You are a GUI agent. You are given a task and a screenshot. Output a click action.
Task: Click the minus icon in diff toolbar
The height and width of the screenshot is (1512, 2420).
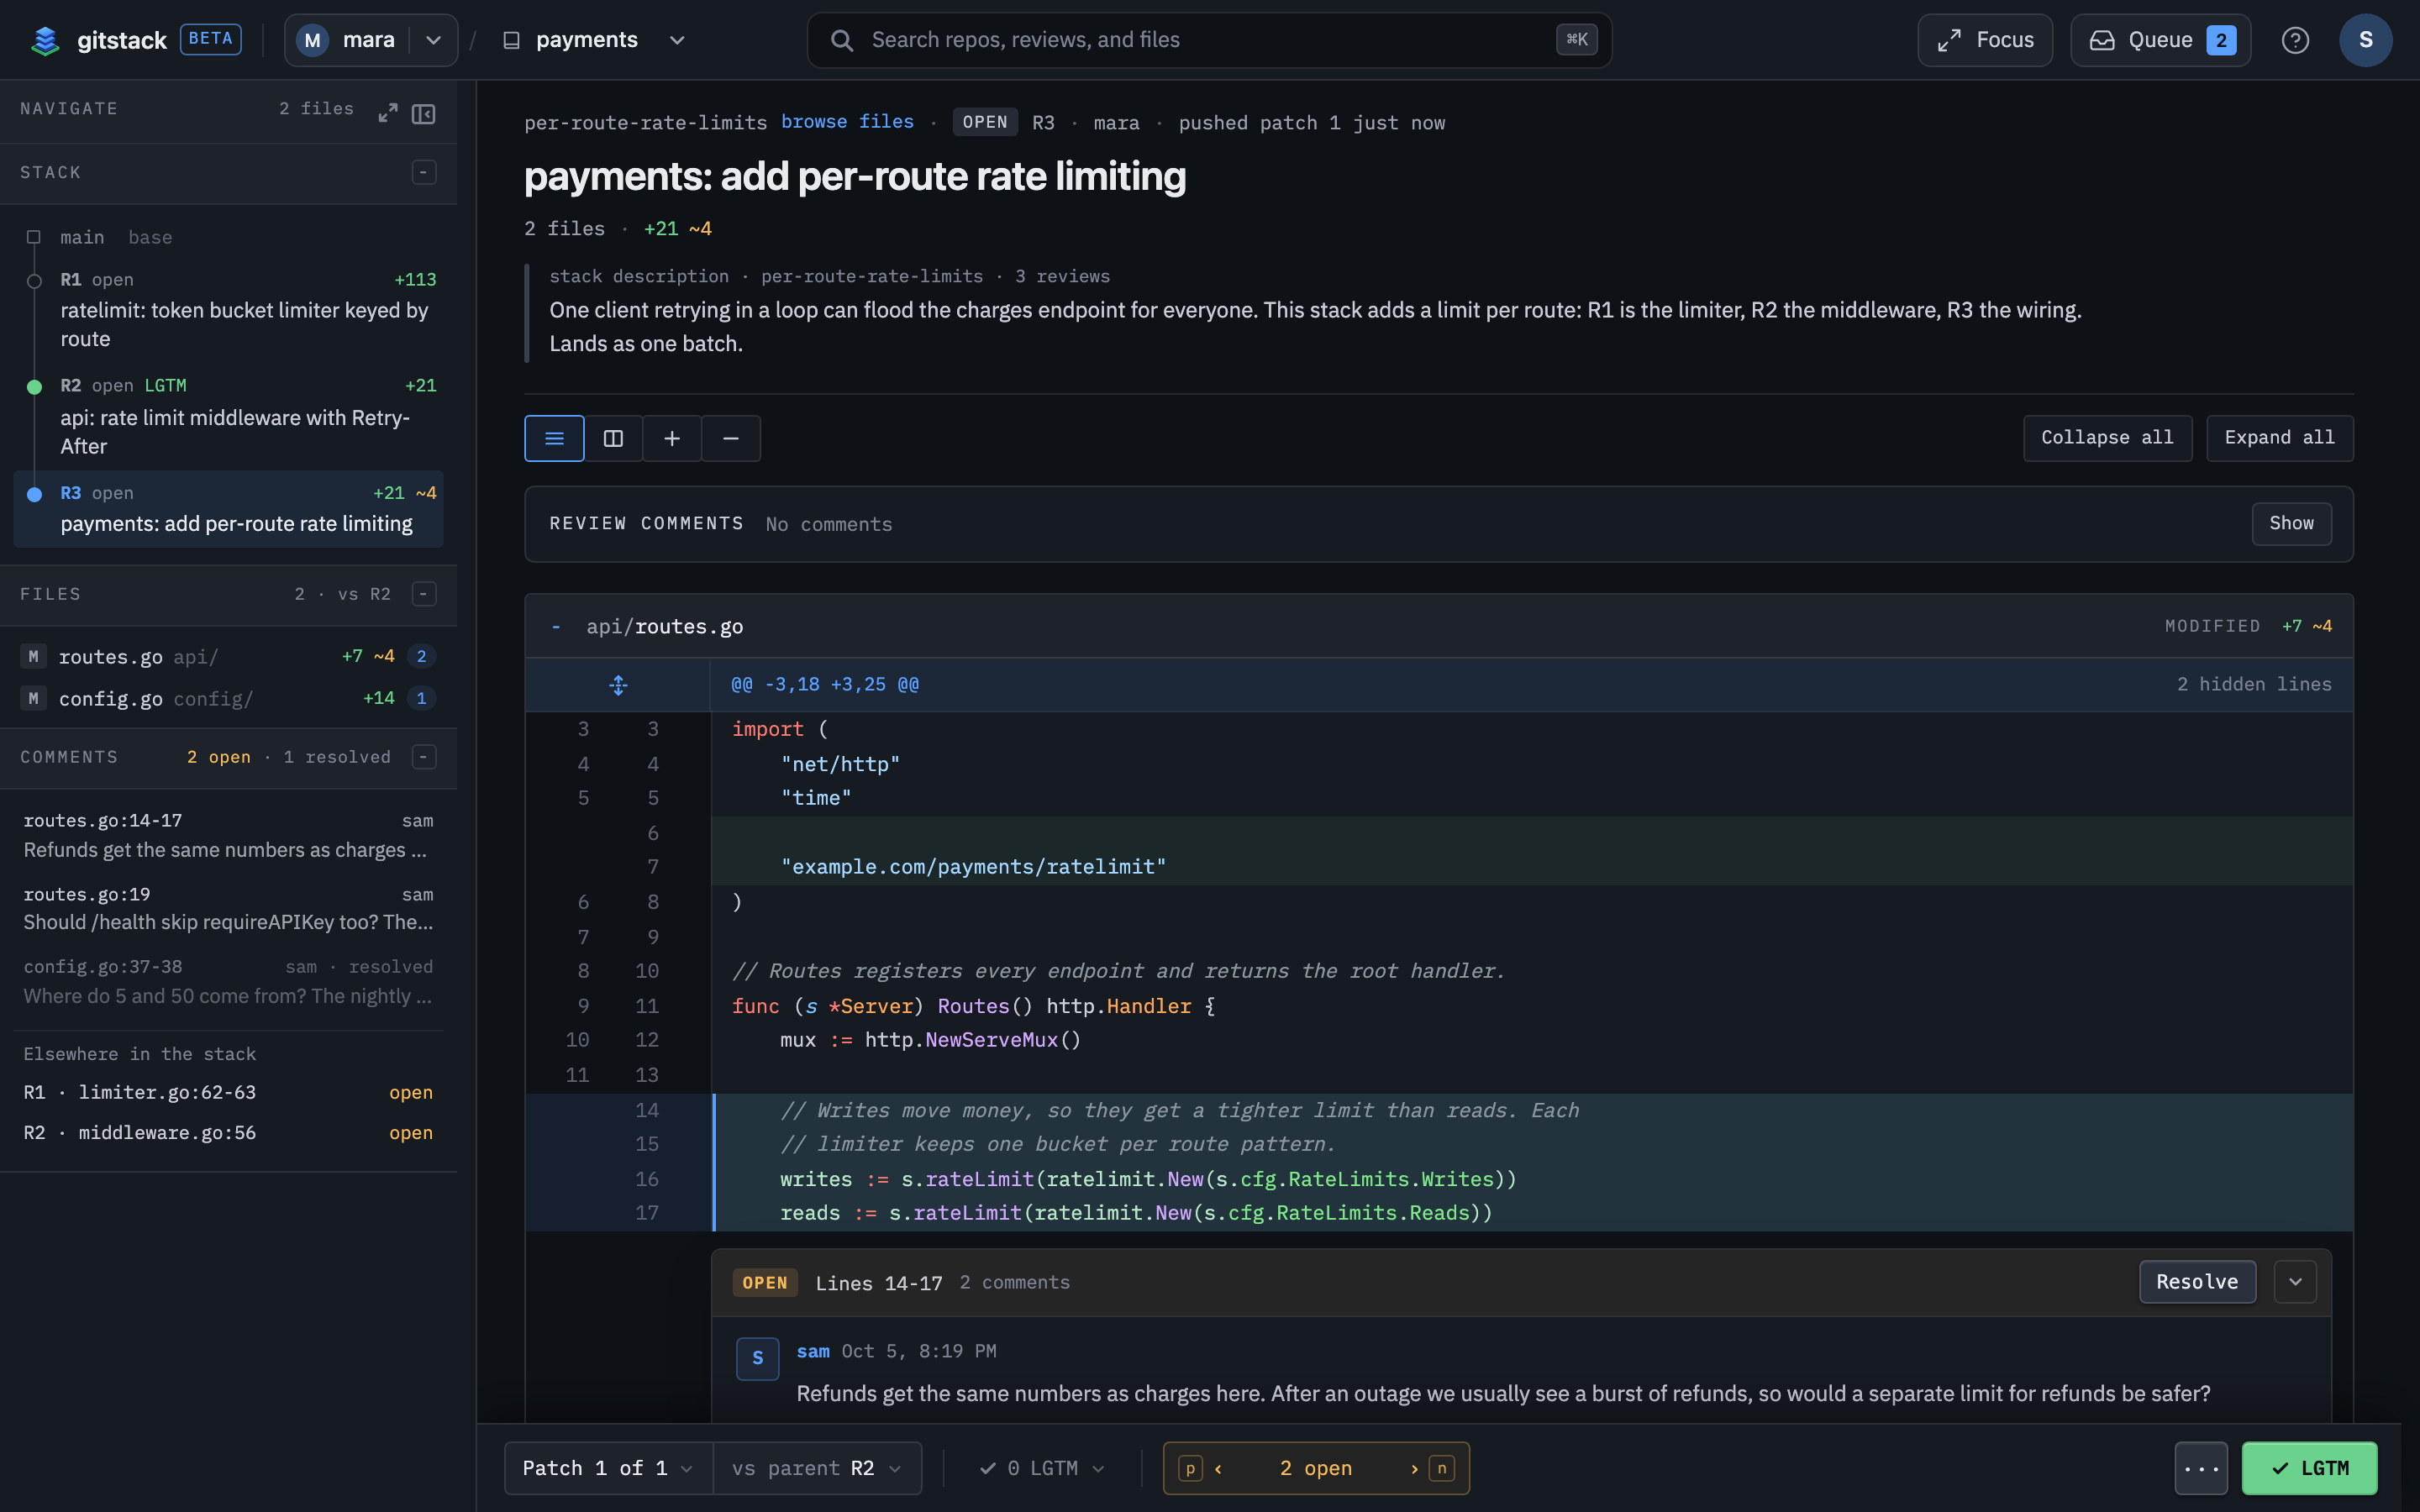(731, 438)
